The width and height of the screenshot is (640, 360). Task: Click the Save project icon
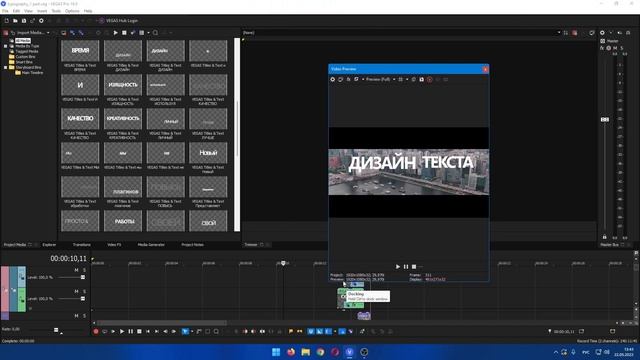tap(24, 21)
